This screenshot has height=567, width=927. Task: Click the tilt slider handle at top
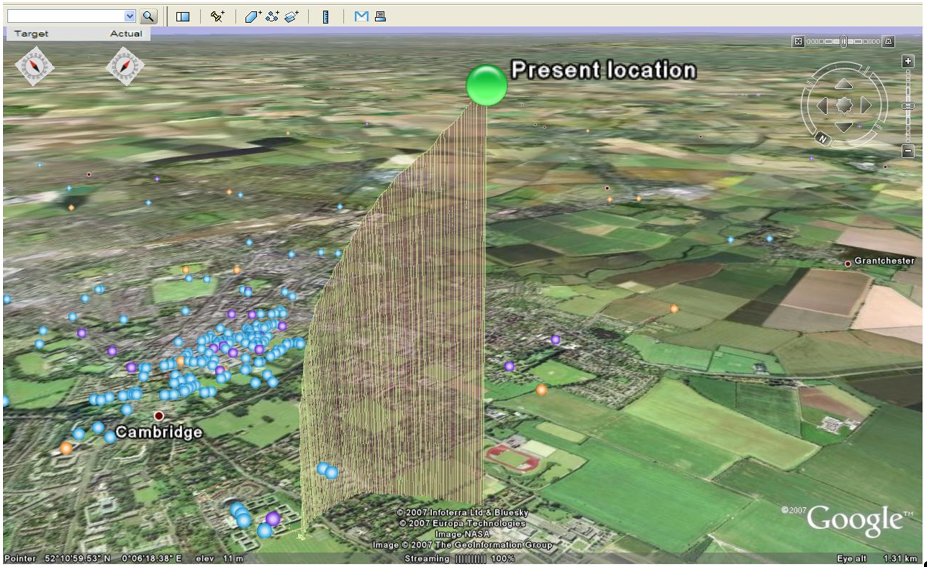844,41
